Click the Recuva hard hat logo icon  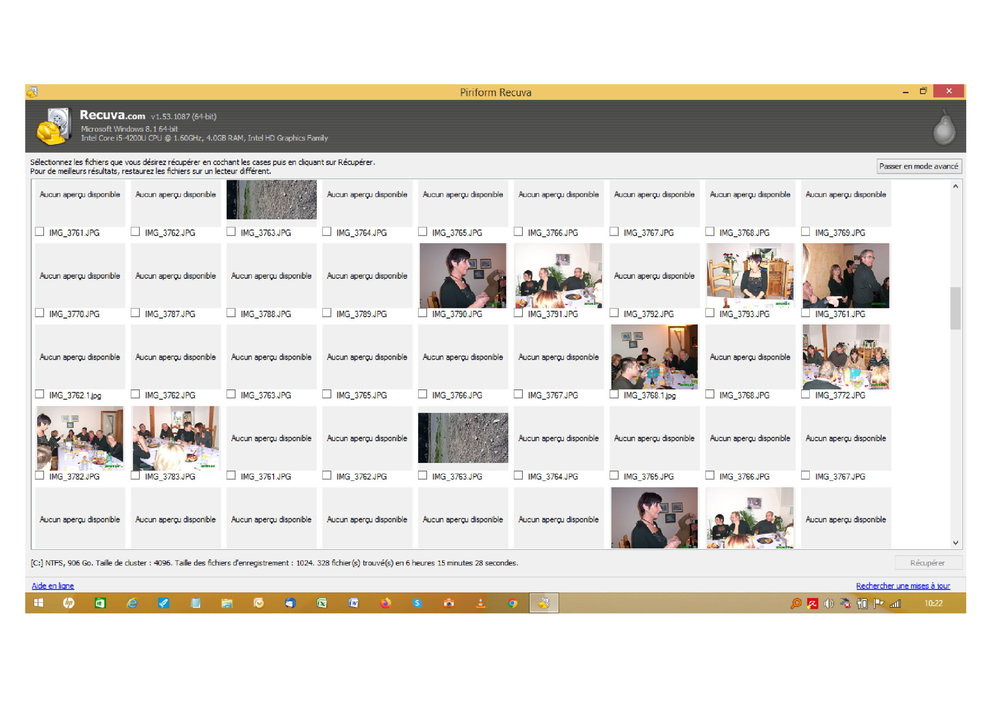53,127
